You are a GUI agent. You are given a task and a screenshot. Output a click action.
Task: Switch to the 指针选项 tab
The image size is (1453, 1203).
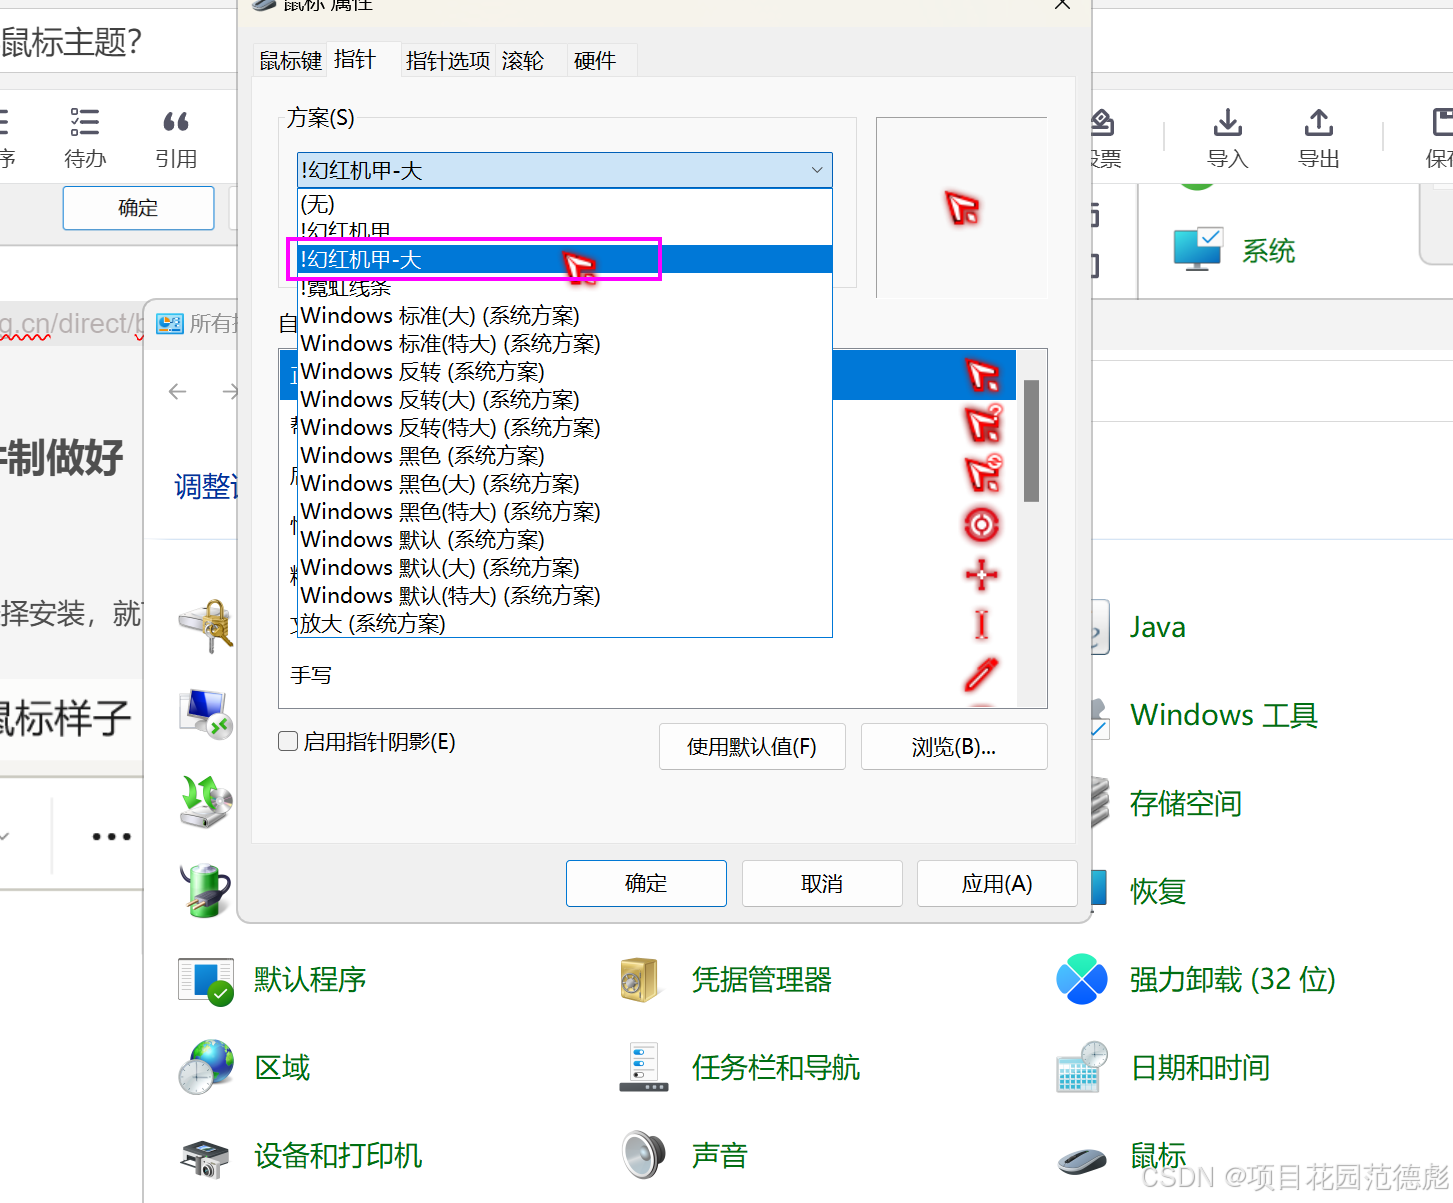pyautogui.click(x=447, y=60)
